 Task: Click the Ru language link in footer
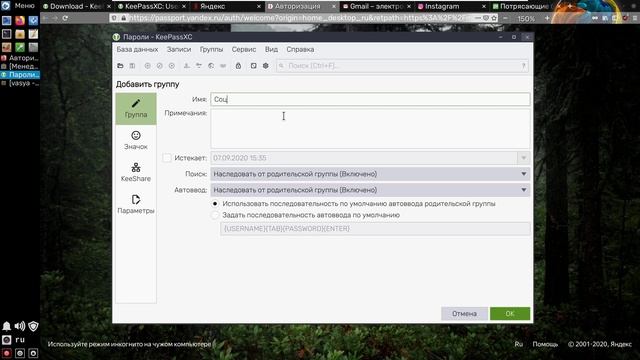pyautogui.click(x=518, y=344)
